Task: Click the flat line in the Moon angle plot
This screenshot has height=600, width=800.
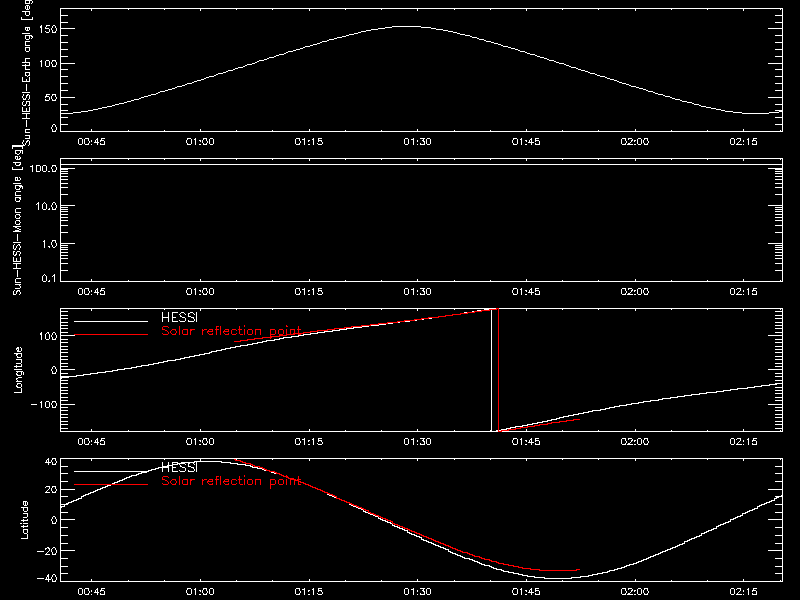Action: click(x=421, y=165)
